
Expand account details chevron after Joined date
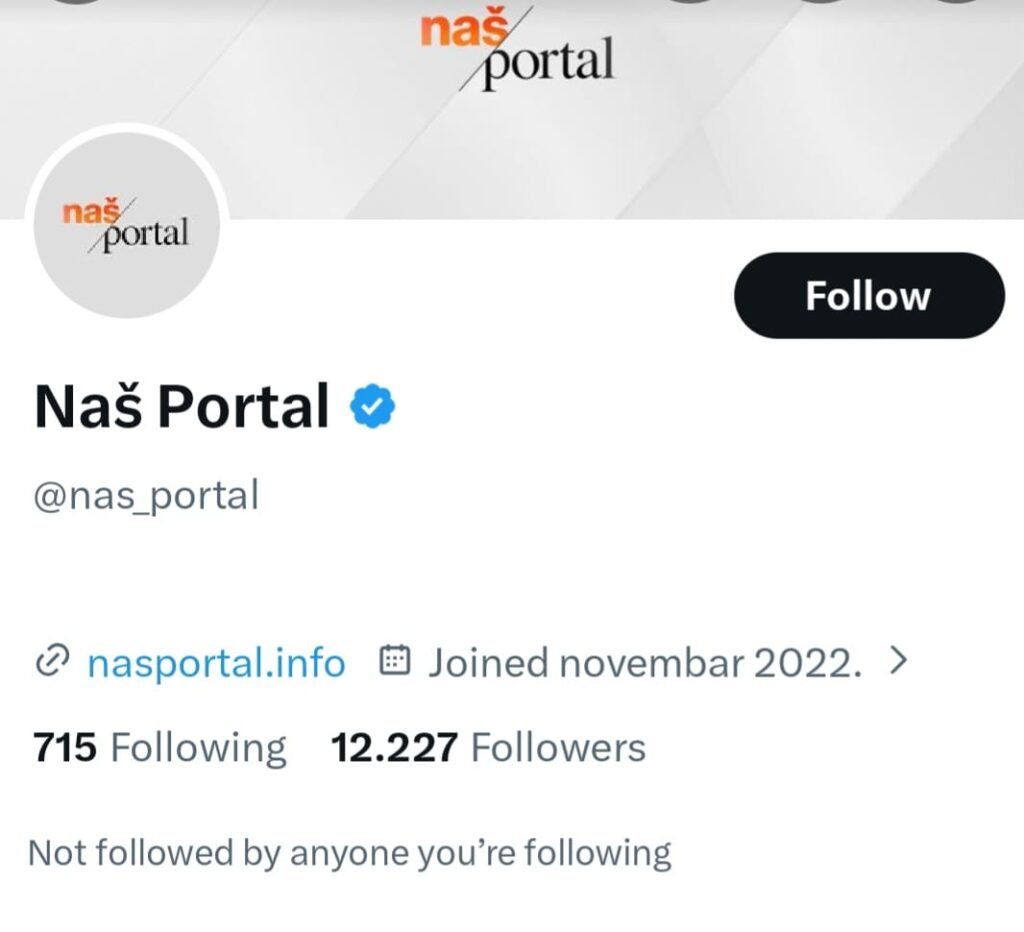898,660
